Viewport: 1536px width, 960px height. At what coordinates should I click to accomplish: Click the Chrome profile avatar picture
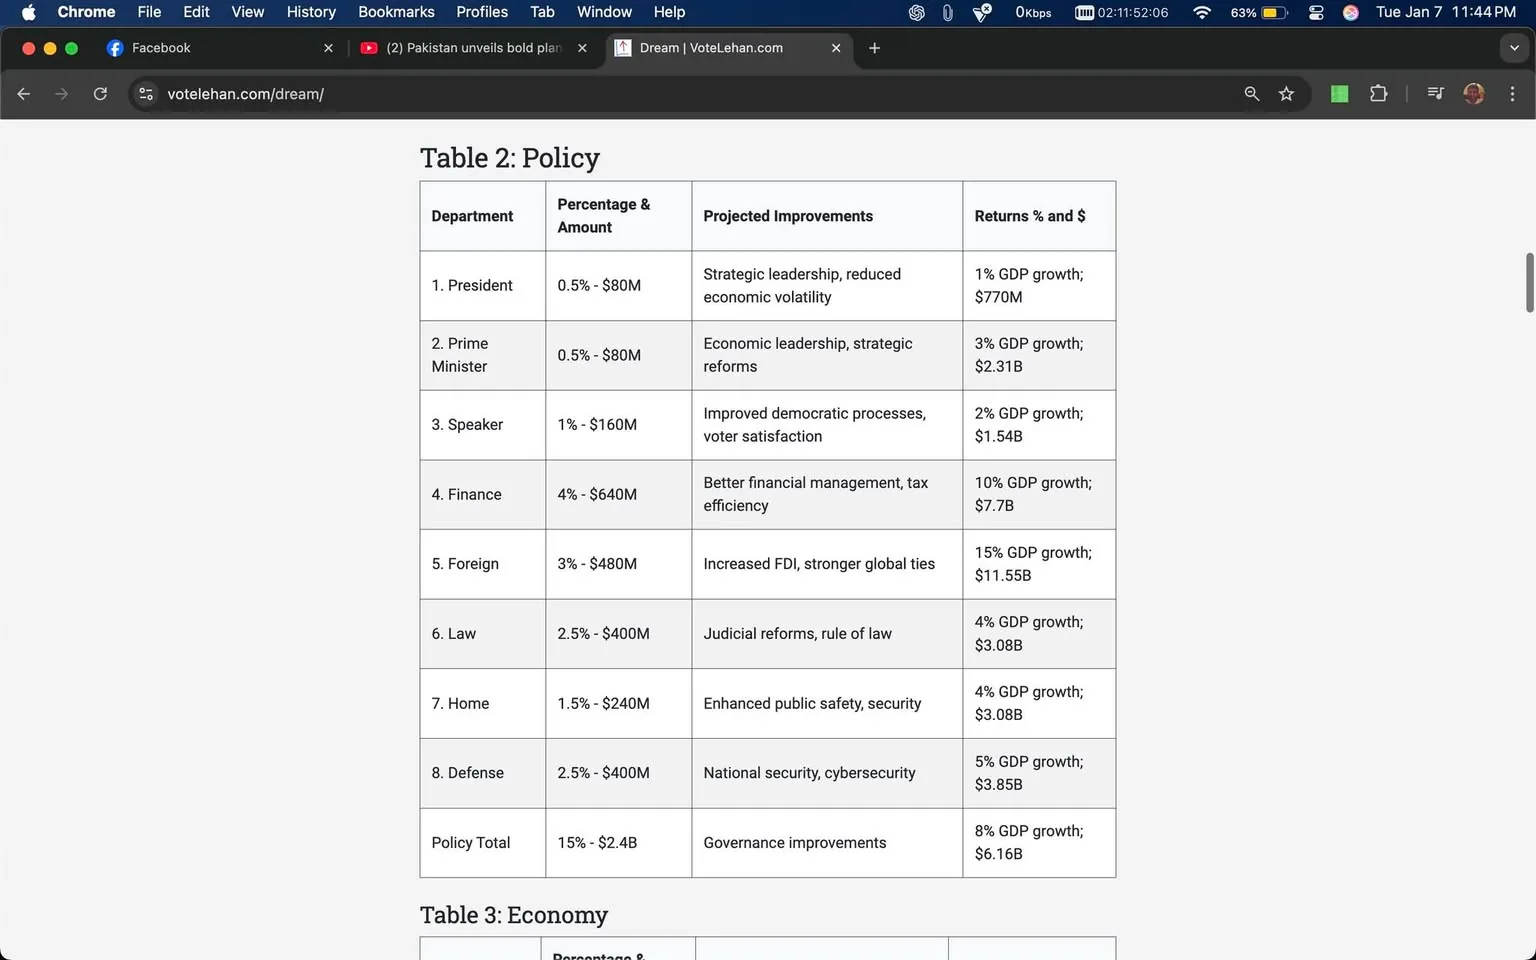coord(1474,93)
